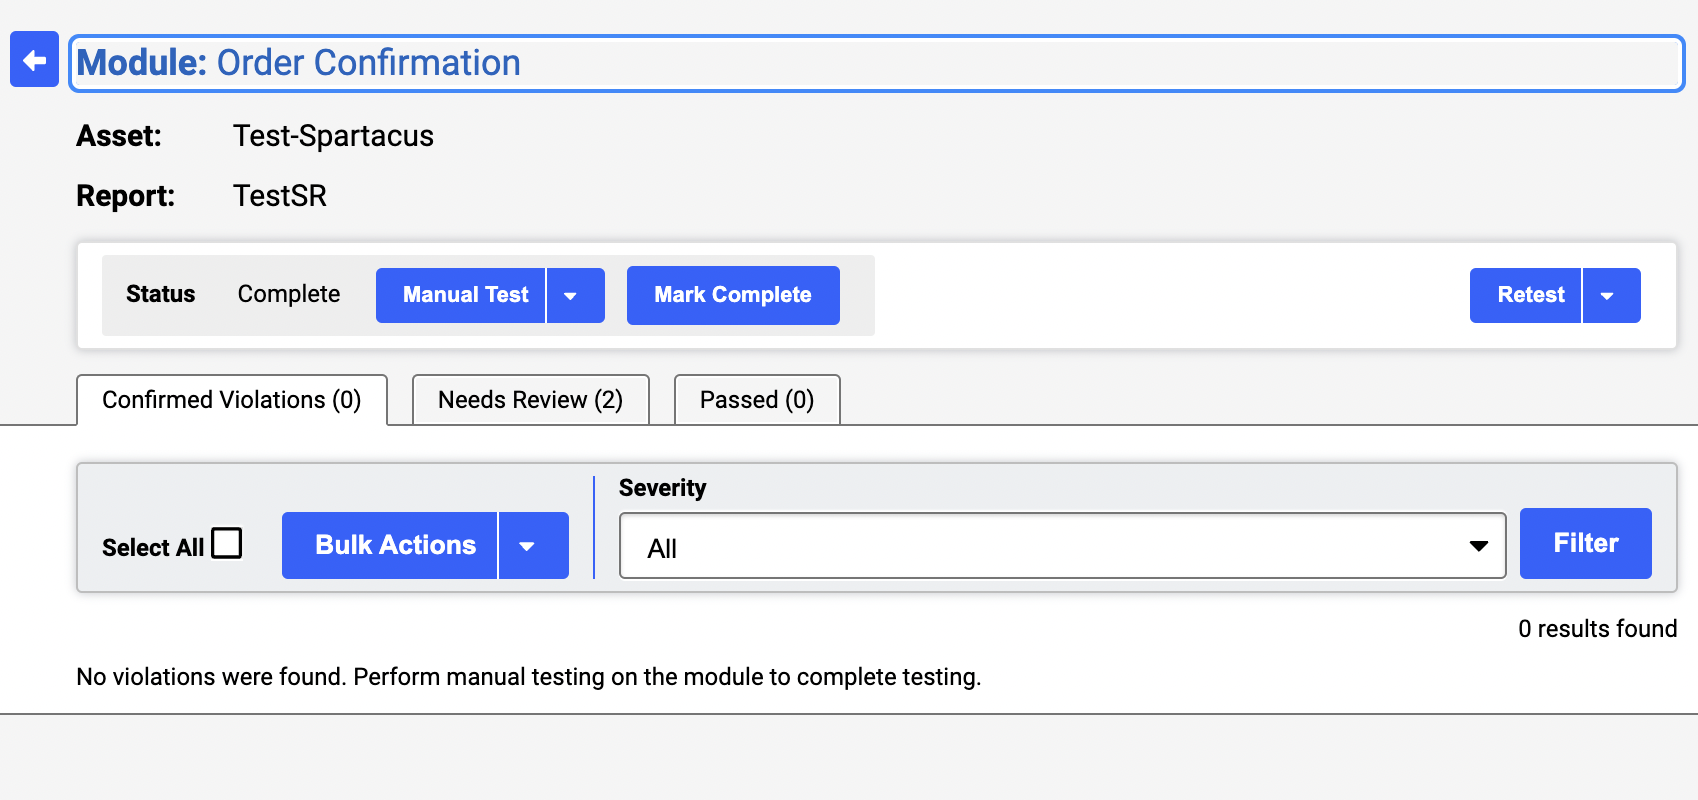Image resolution: width=1698 pixels, height=800 pixels.
Task: Expand the Manual Test dropdown arrow
Action: click(x=575, y=295)
